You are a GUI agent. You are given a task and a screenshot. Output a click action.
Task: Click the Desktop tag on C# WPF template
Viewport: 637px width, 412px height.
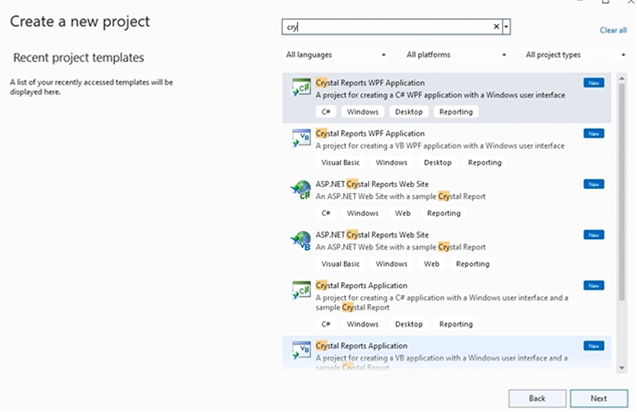pyautogui.click(x=409, y=112)
